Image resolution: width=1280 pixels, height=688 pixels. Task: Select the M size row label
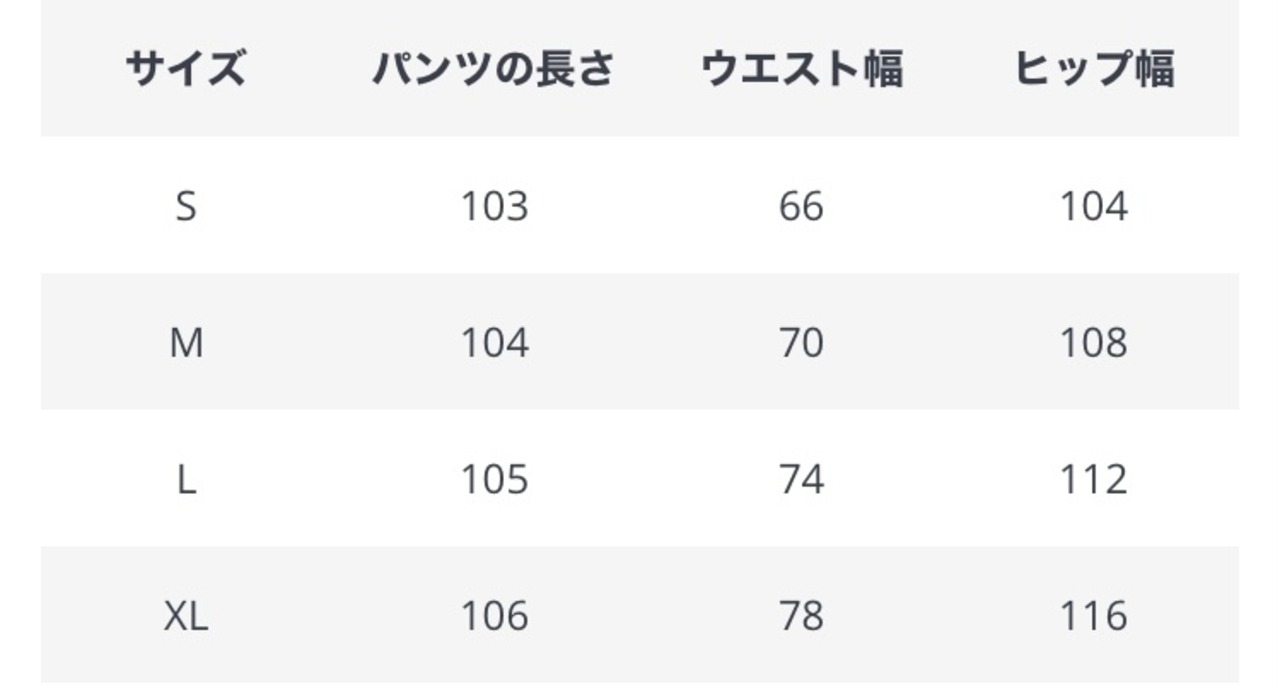pos(186,344)
